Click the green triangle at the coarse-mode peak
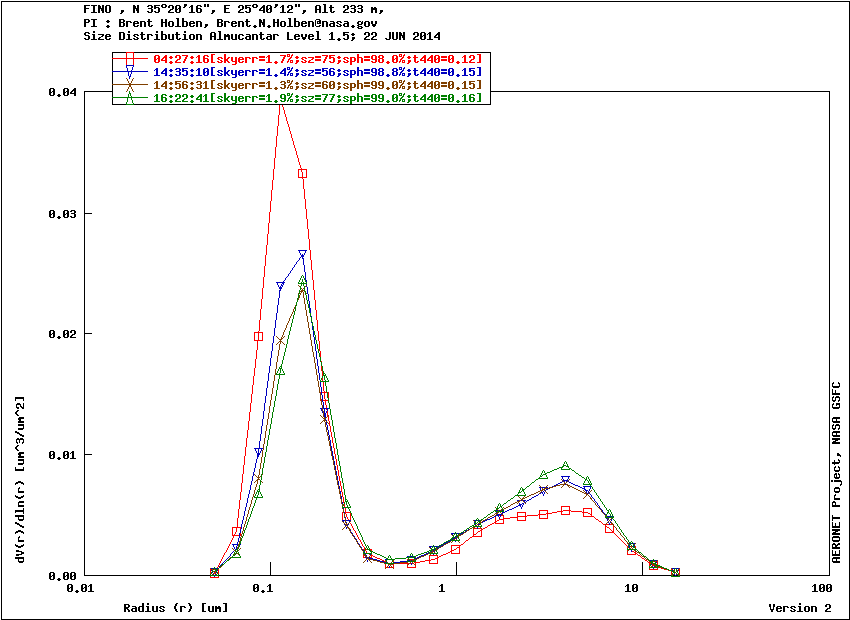 point(565,466)
